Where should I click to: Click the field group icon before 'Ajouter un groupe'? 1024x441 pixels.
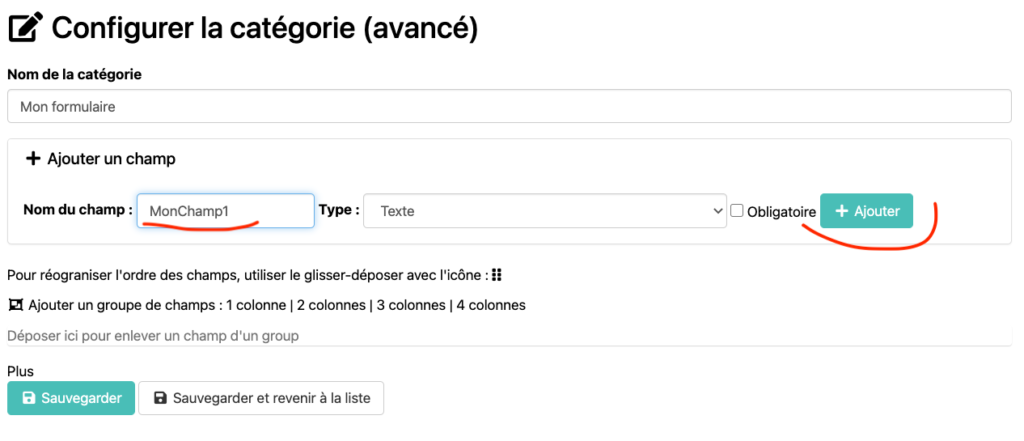(x=15, y=305)
